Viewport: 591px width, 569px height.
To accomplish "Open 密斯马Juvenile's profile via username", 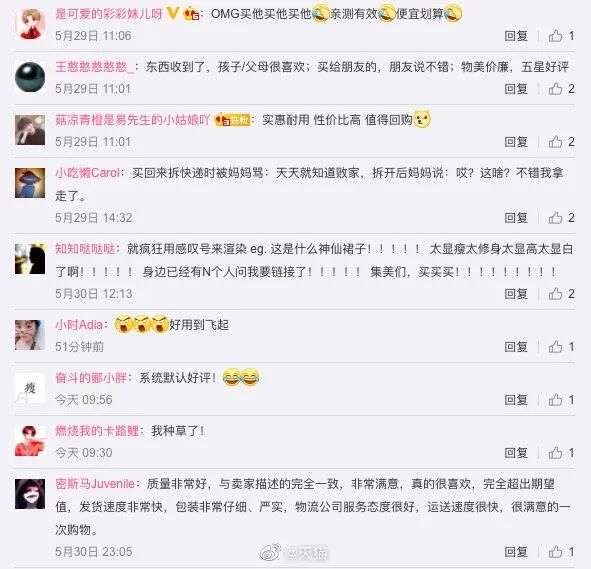I will (95, 484).
